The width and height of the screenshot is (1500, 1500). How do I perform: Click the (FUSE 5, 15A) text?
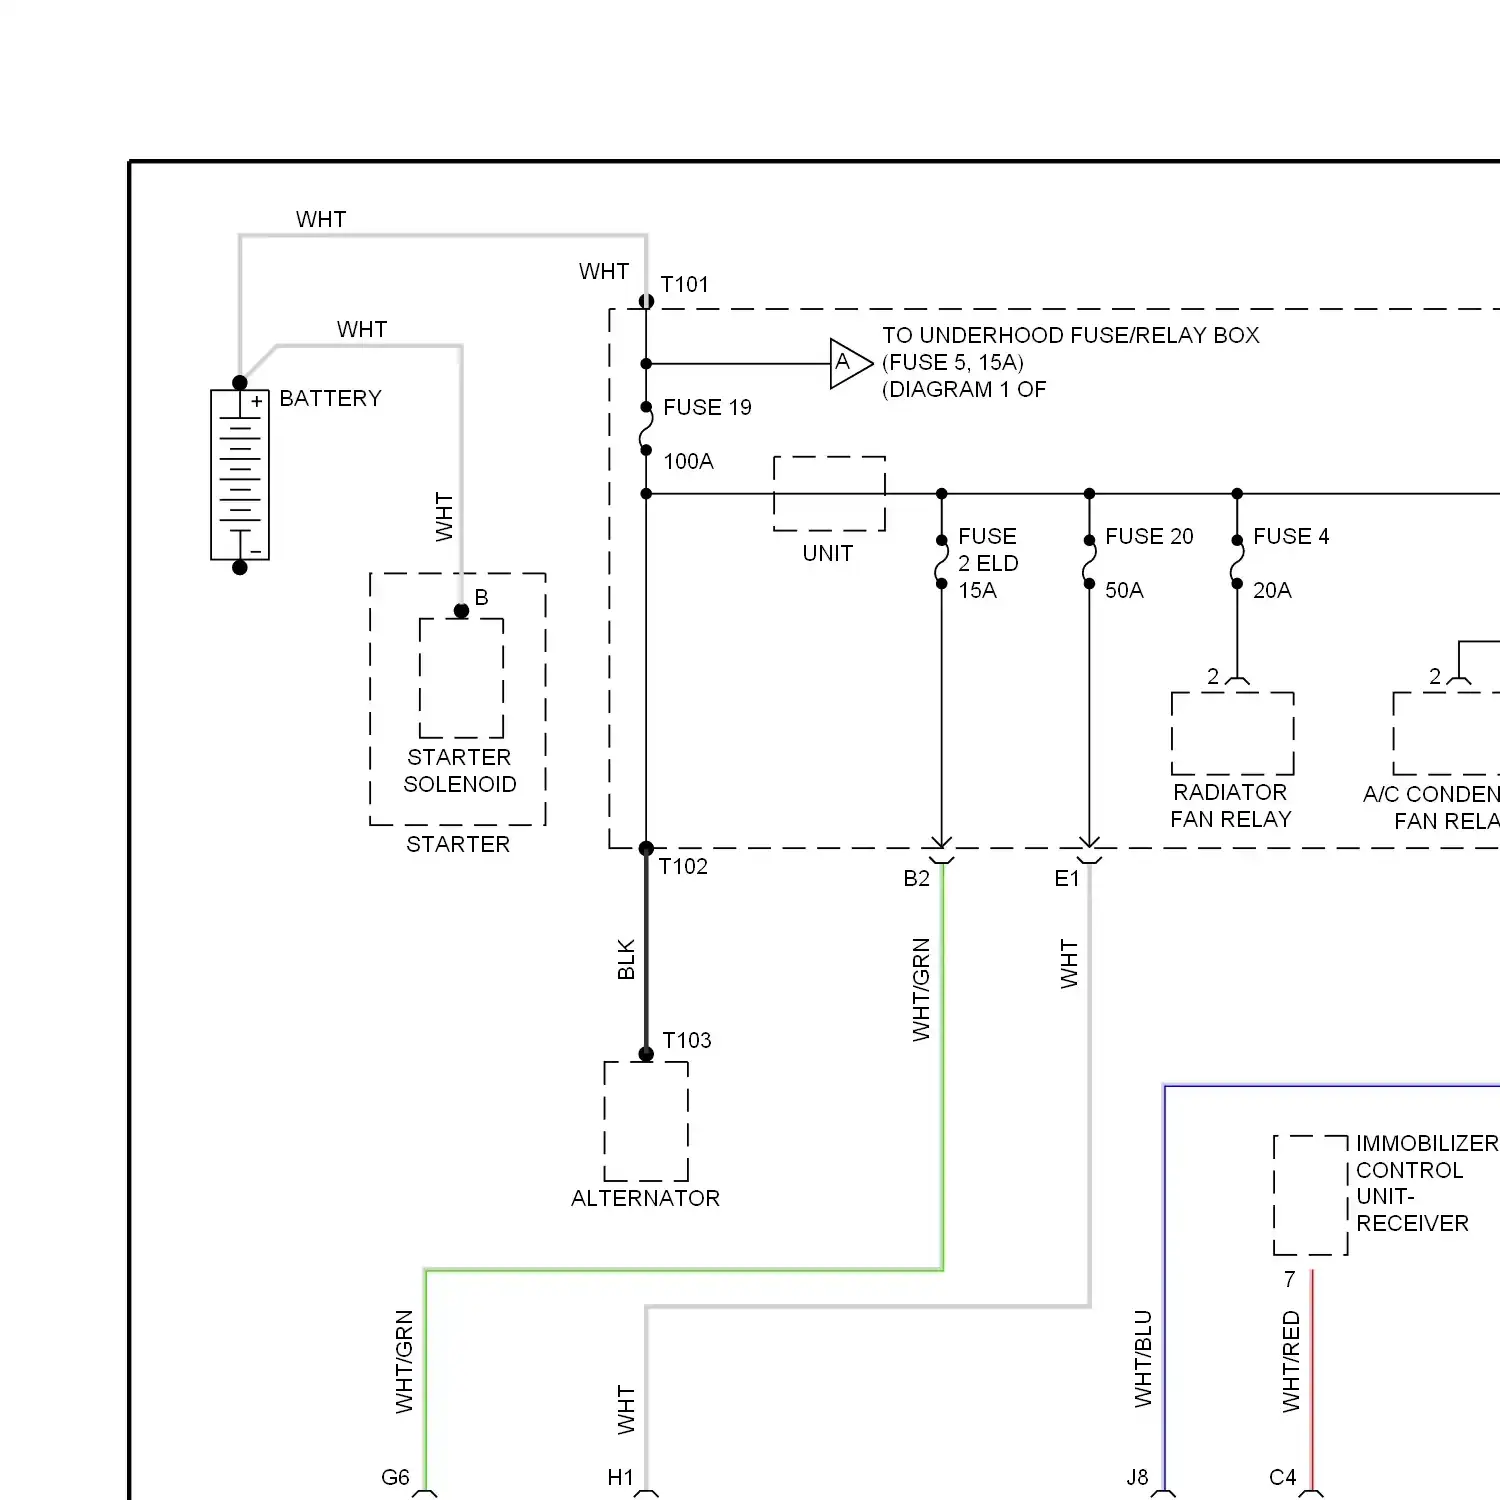[x=953, y=362]
